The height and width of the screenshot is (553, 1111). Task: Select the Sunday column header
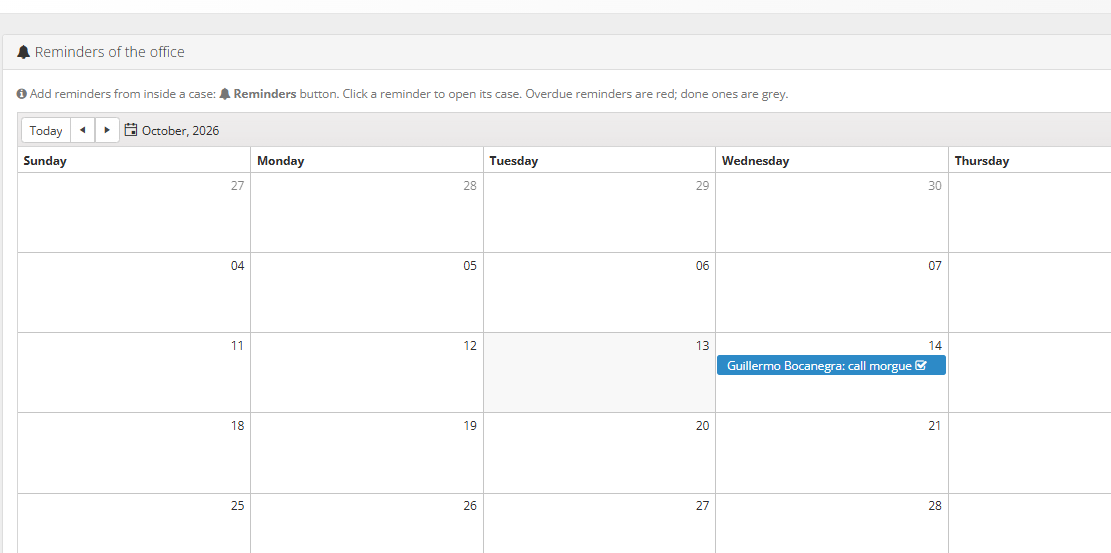coord(134,160)
